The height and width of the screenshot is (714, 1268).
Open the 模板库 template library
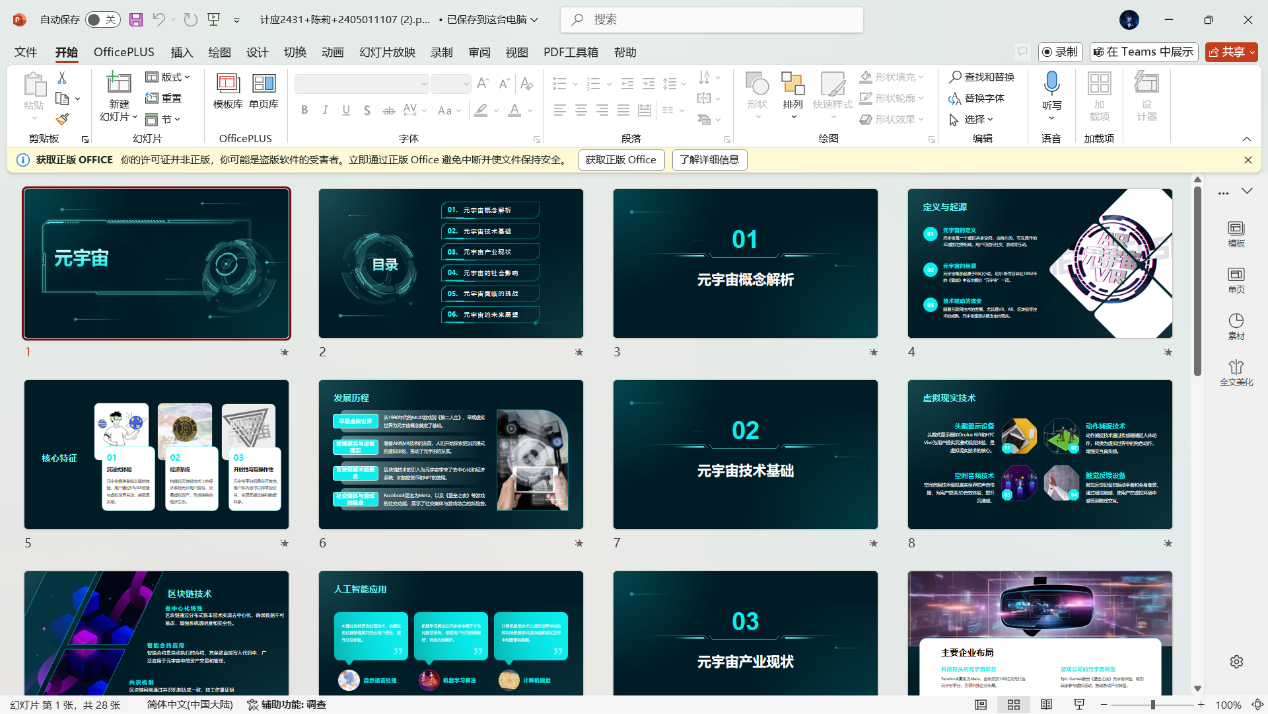(228, 90)
